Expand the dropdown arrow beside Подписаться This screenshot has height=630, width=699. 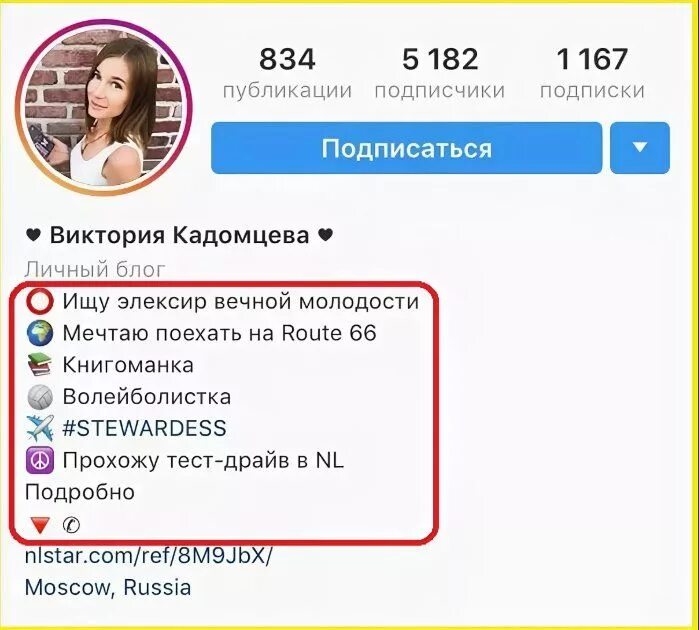[x=640, y=148]
